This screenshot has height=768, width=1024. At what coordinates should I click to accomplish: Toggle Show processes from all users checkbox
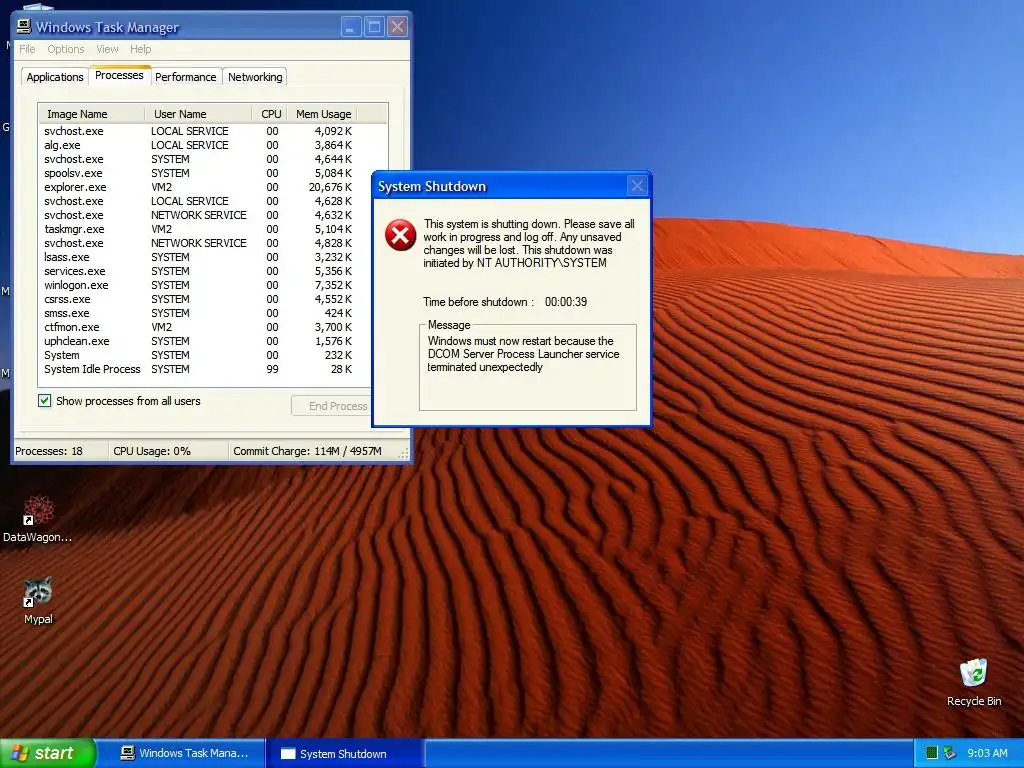point(44,400)
